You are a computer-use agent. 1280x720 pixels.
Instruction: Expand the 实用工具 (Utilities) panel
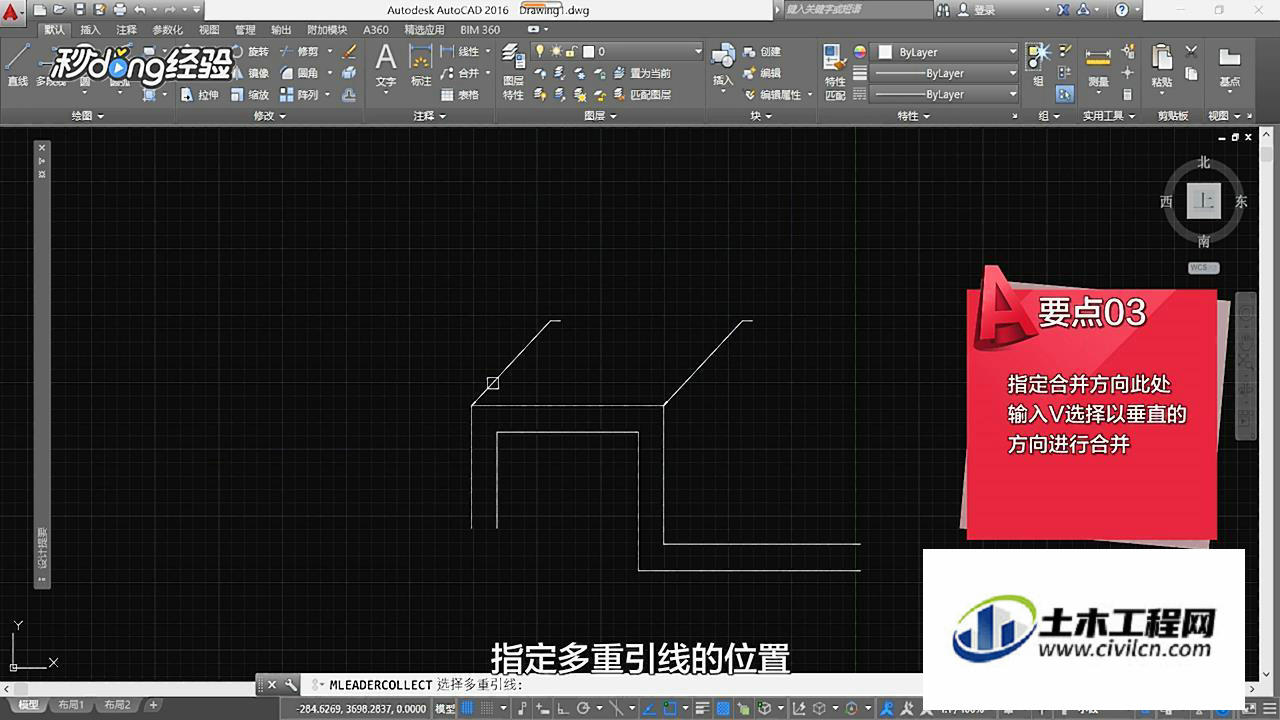1109,116
